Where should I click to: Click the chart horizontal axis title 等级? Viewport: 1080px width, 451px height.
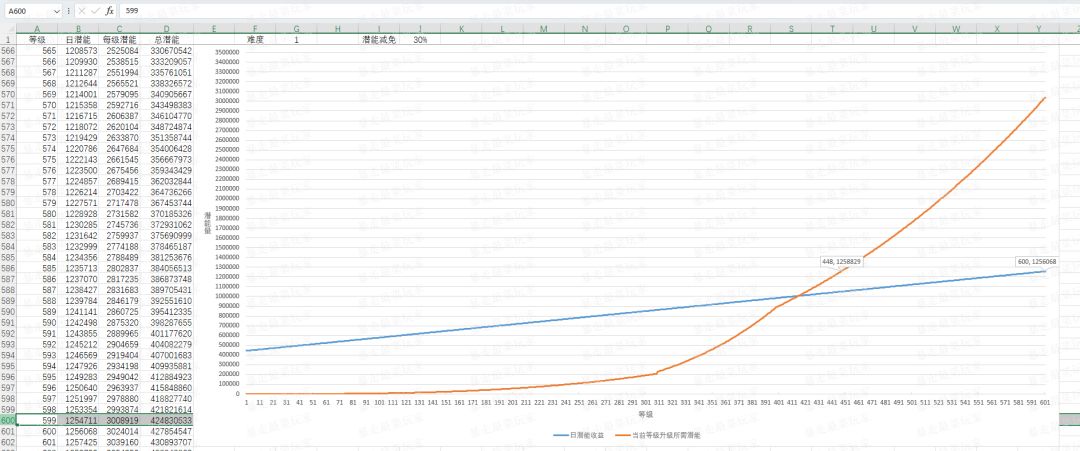coord(645,415)
